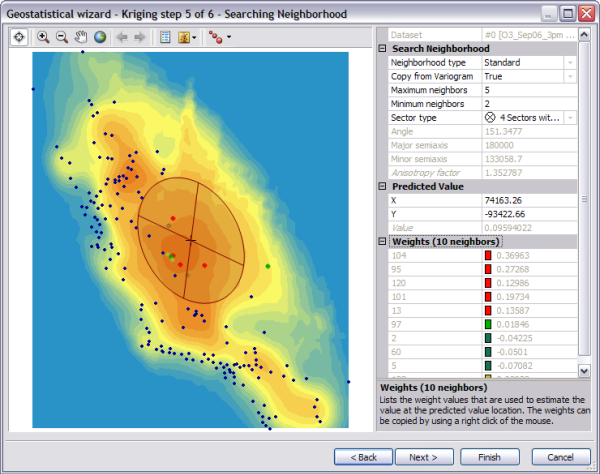Click the surface display map icon
Screen dimensions: 600x474
[184, 37]
